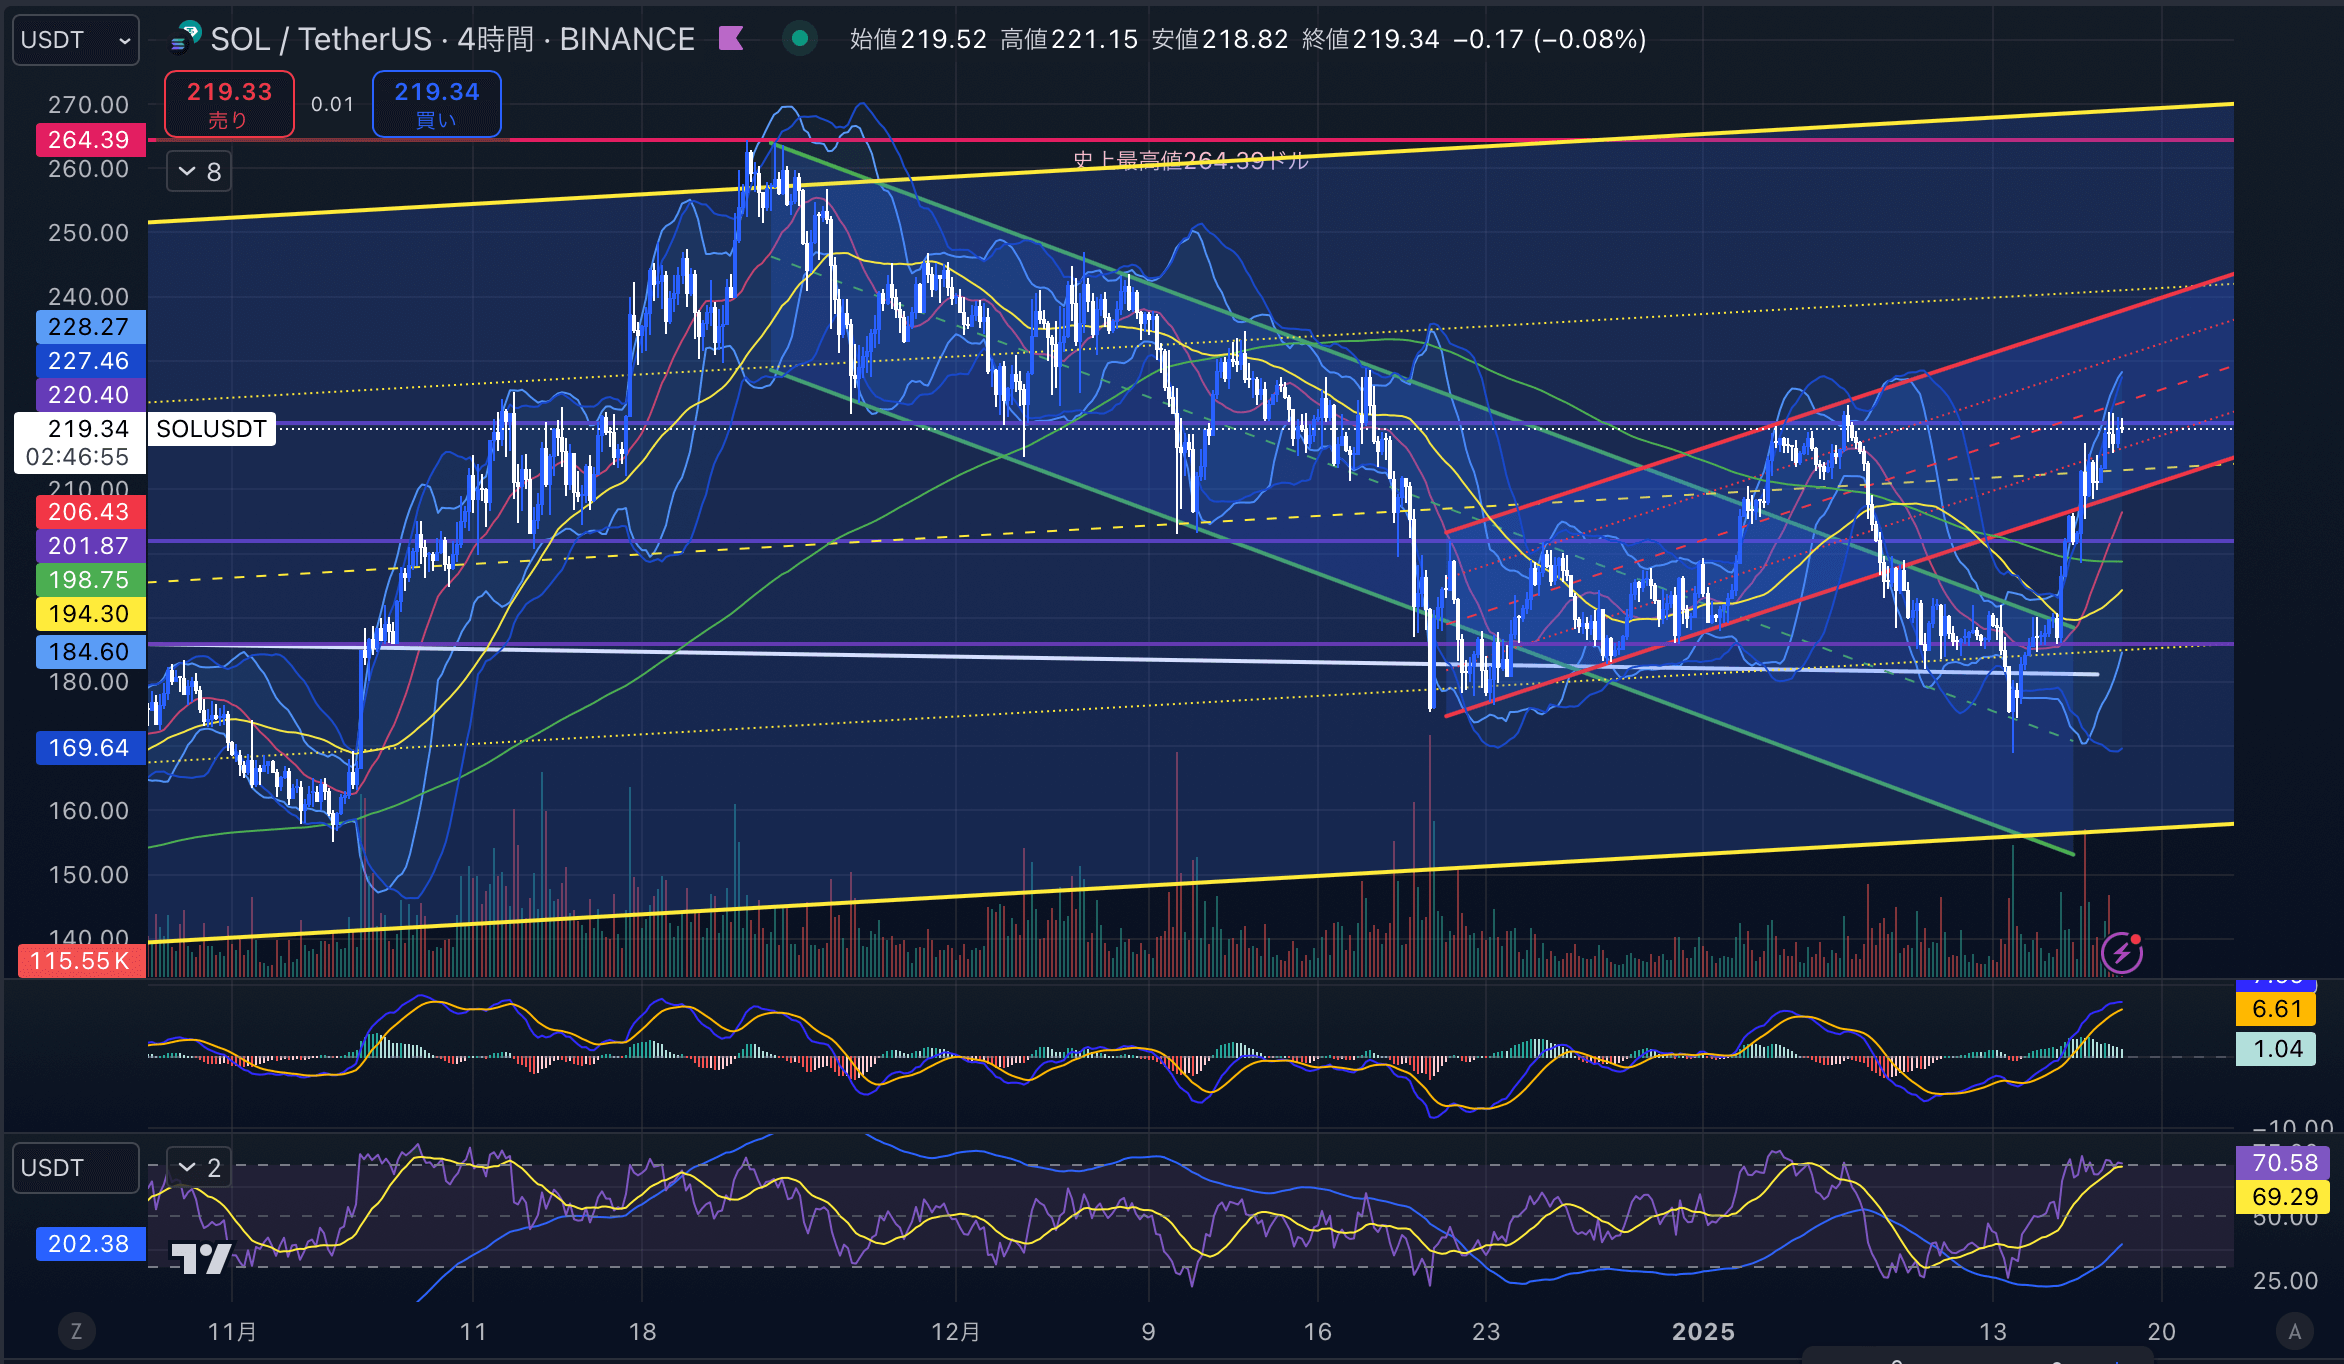
Task: Click the green market status dot
Action: click(799, 39)
